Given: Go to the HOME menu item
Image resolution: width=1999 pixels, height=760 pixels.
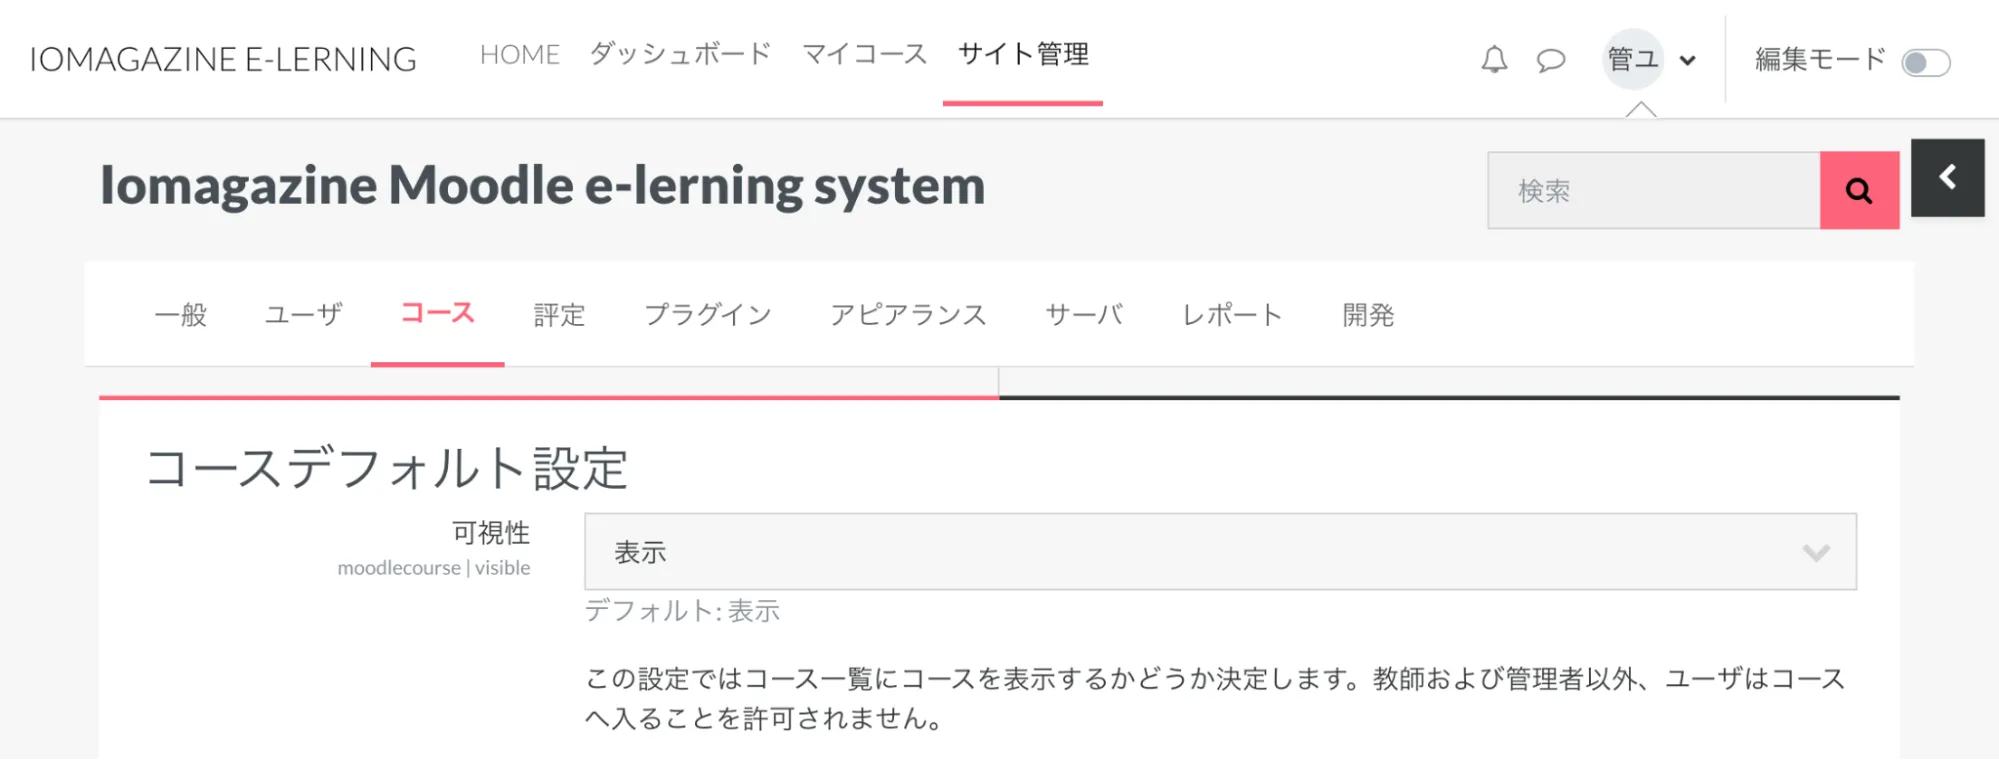Looking at the screenshot, I should (520, 54).
